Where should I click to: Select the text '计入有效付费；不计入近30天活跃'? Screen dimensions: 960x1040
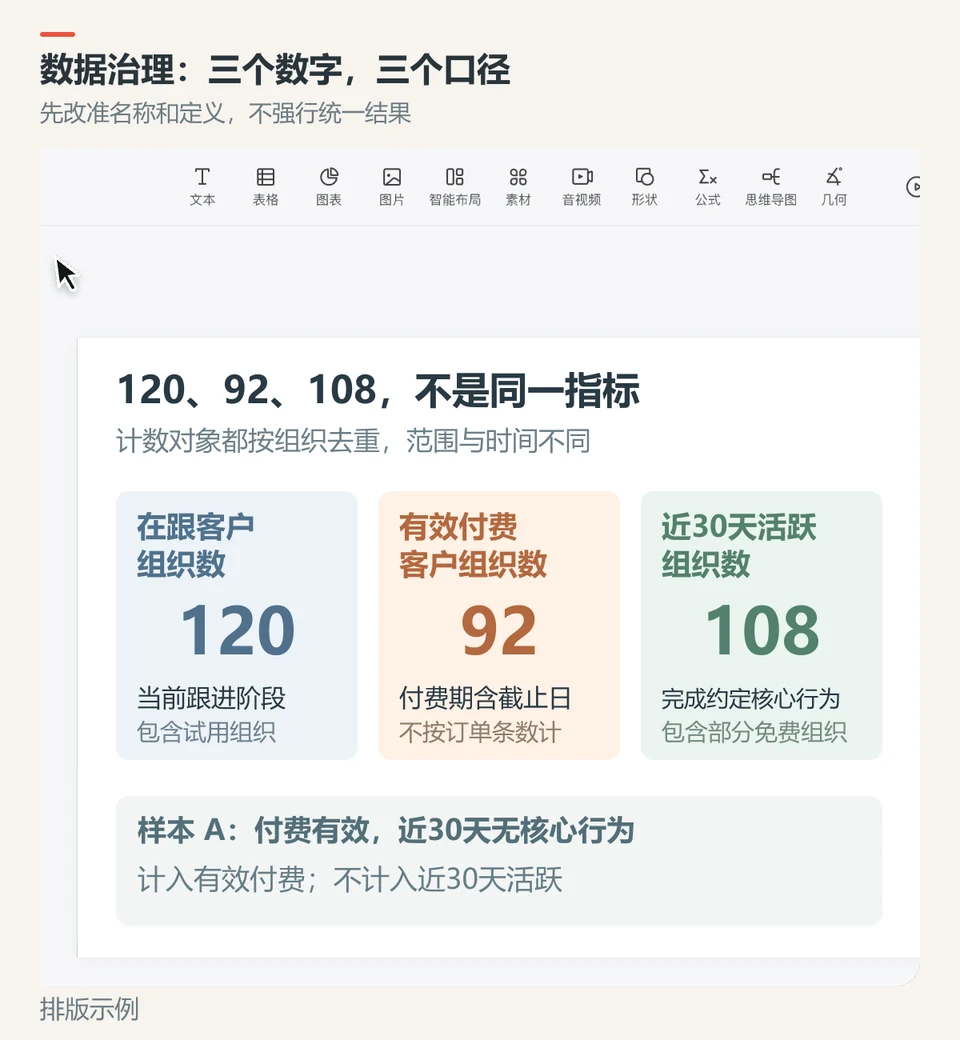pos(350,879)
